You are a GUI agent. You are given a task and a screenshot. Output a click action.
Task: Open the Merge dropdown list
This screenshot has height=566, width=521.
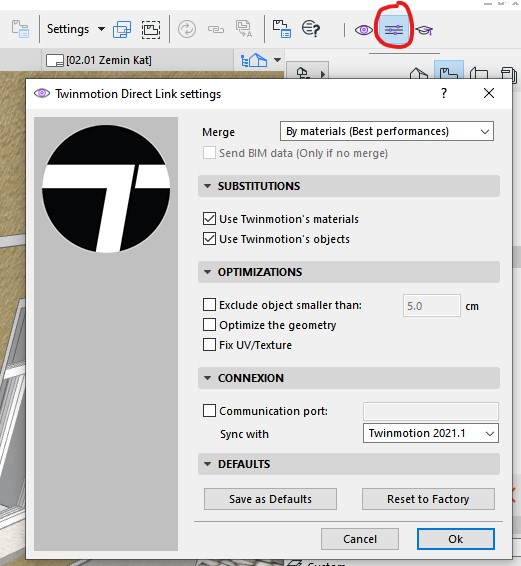[x=387, y=131]
